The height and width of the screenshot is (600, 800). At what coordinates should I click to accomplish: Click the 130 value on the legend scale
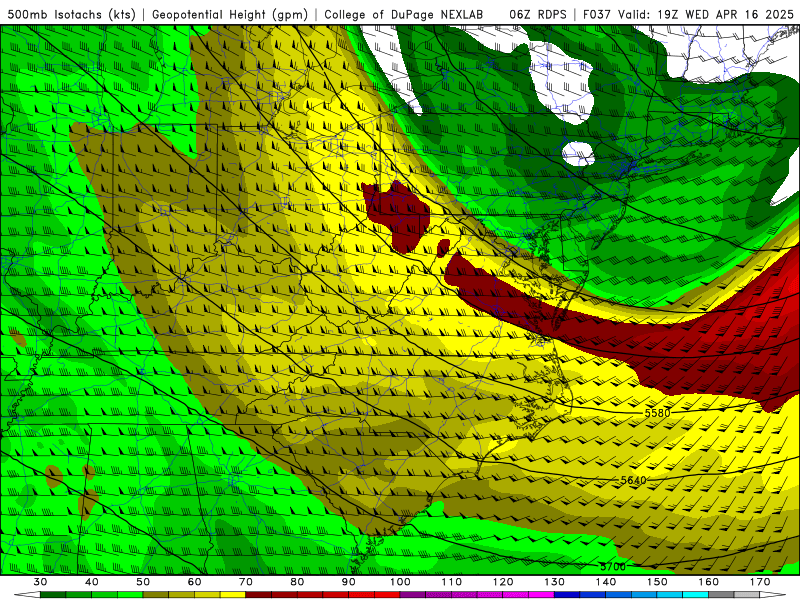pos(554,582)
